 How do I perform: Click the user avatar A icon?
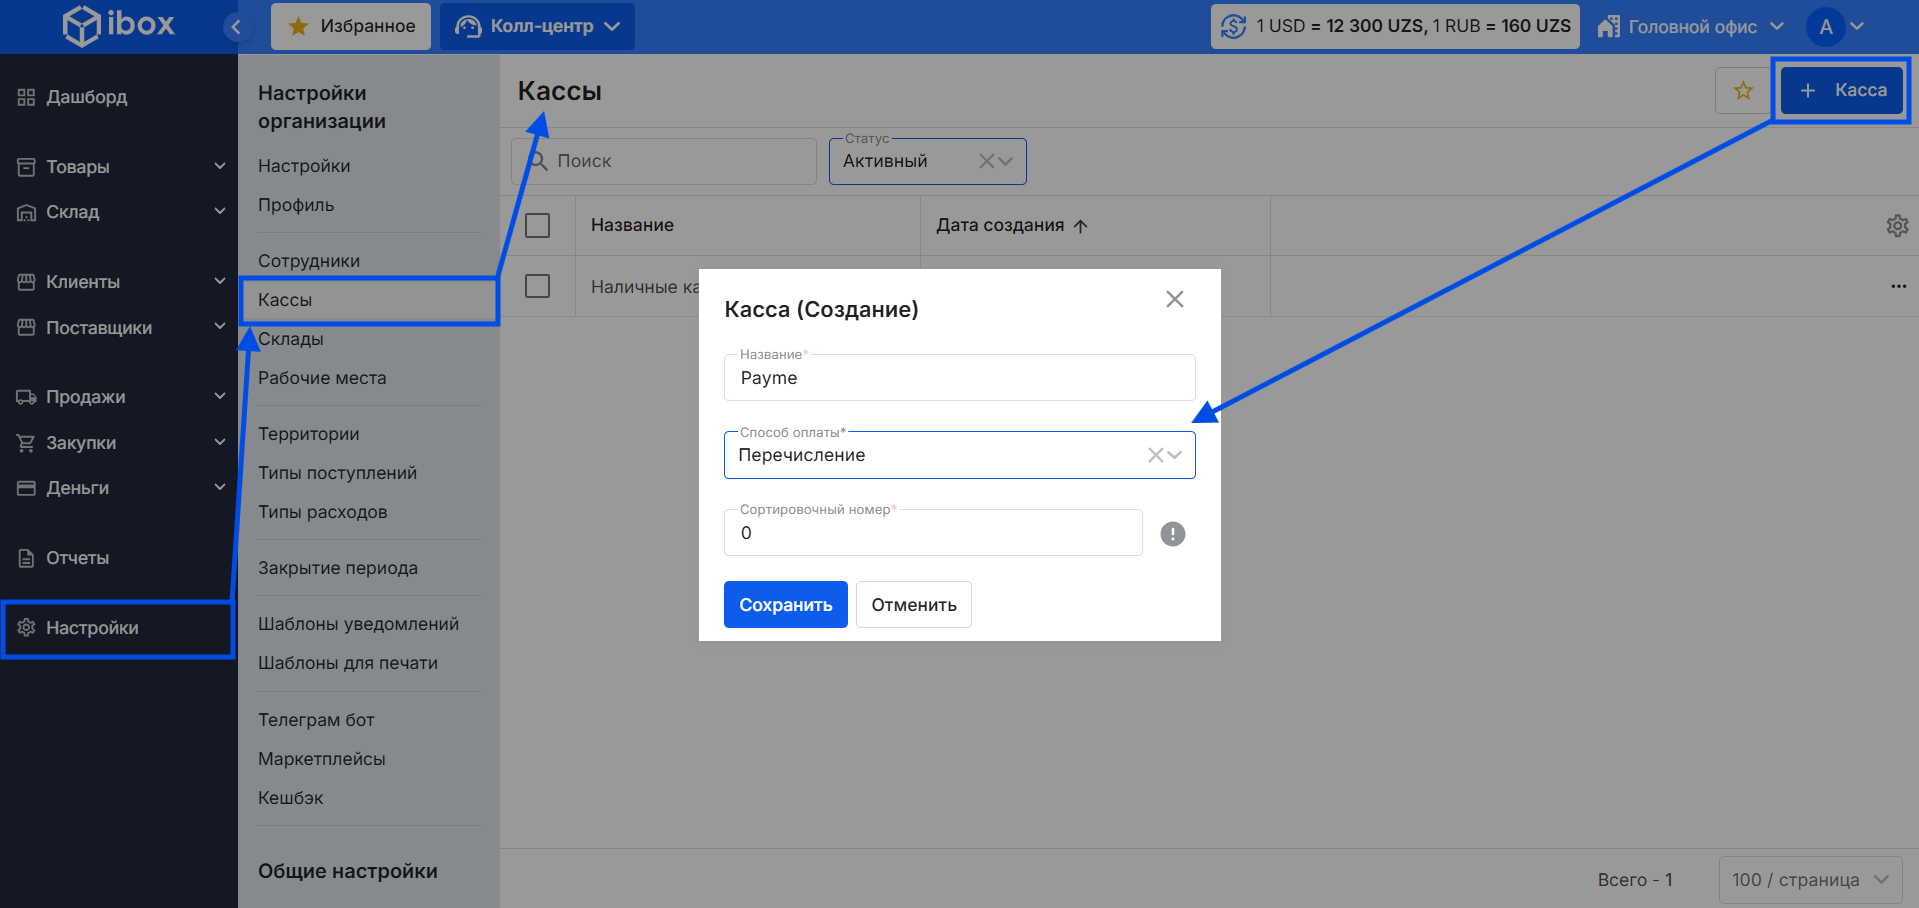click(1825, 27)
